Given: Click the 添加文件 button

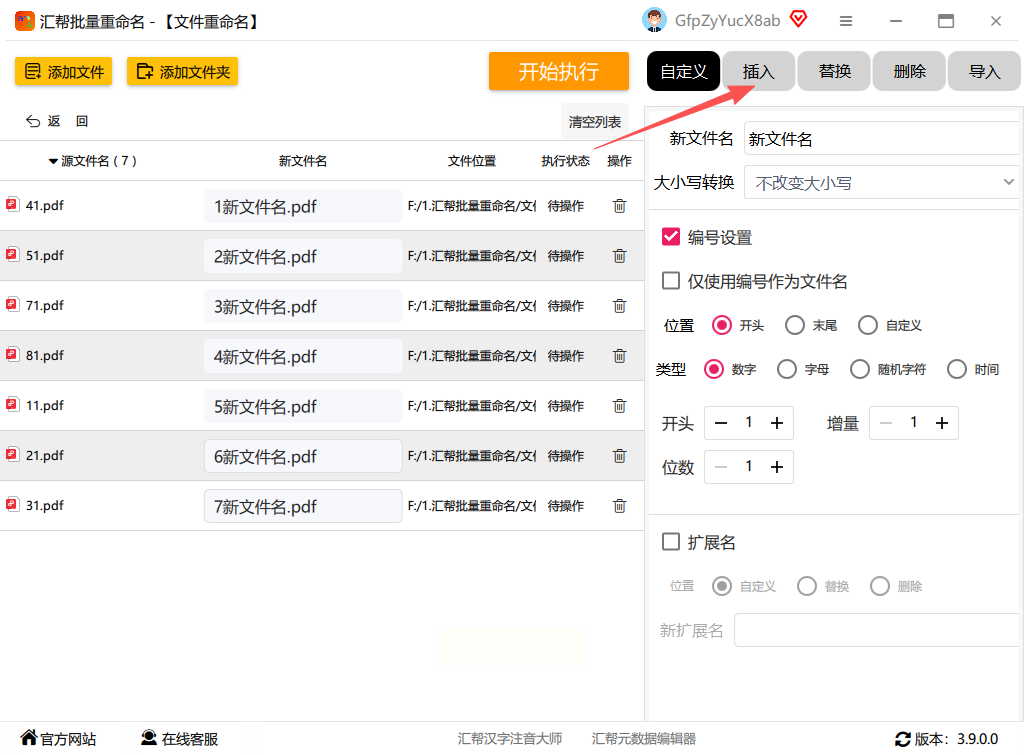Looking at the screenshot, I should [64, 71].
